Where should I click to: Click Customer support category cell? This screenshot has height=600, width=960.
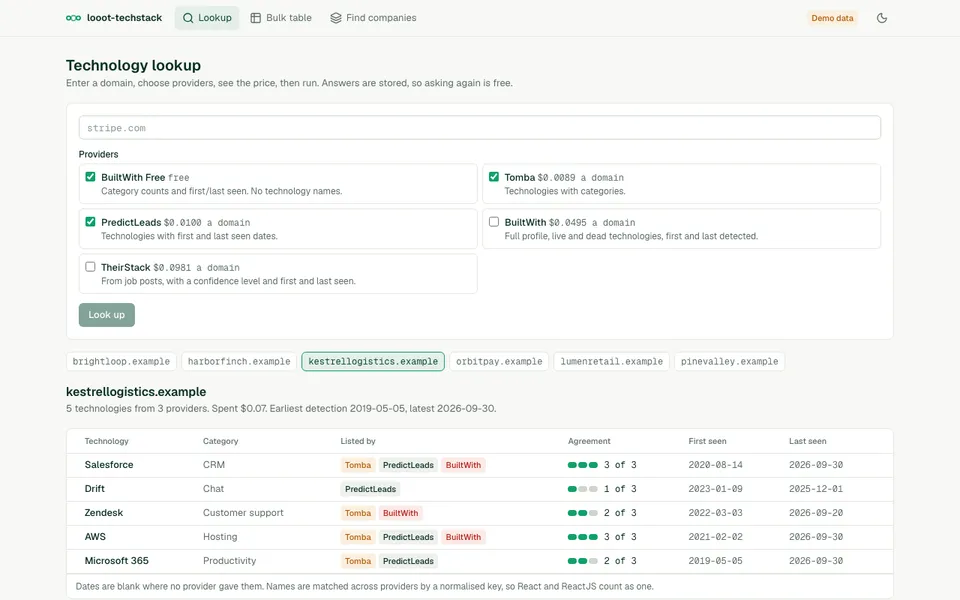point(243,512)
